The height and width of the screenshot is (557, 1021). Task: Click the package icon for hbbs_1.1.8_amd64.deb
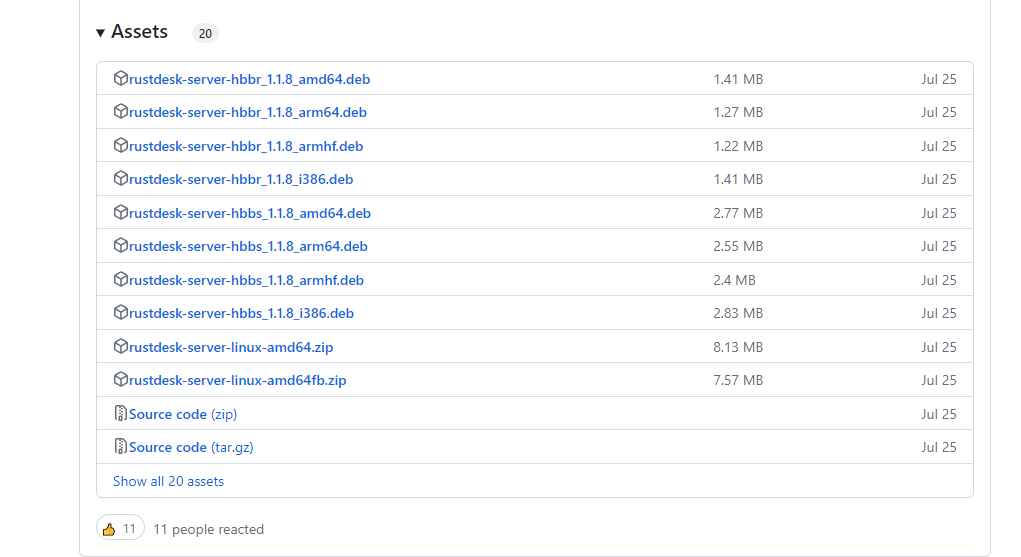pyautogui.click(x=120, y=212)
